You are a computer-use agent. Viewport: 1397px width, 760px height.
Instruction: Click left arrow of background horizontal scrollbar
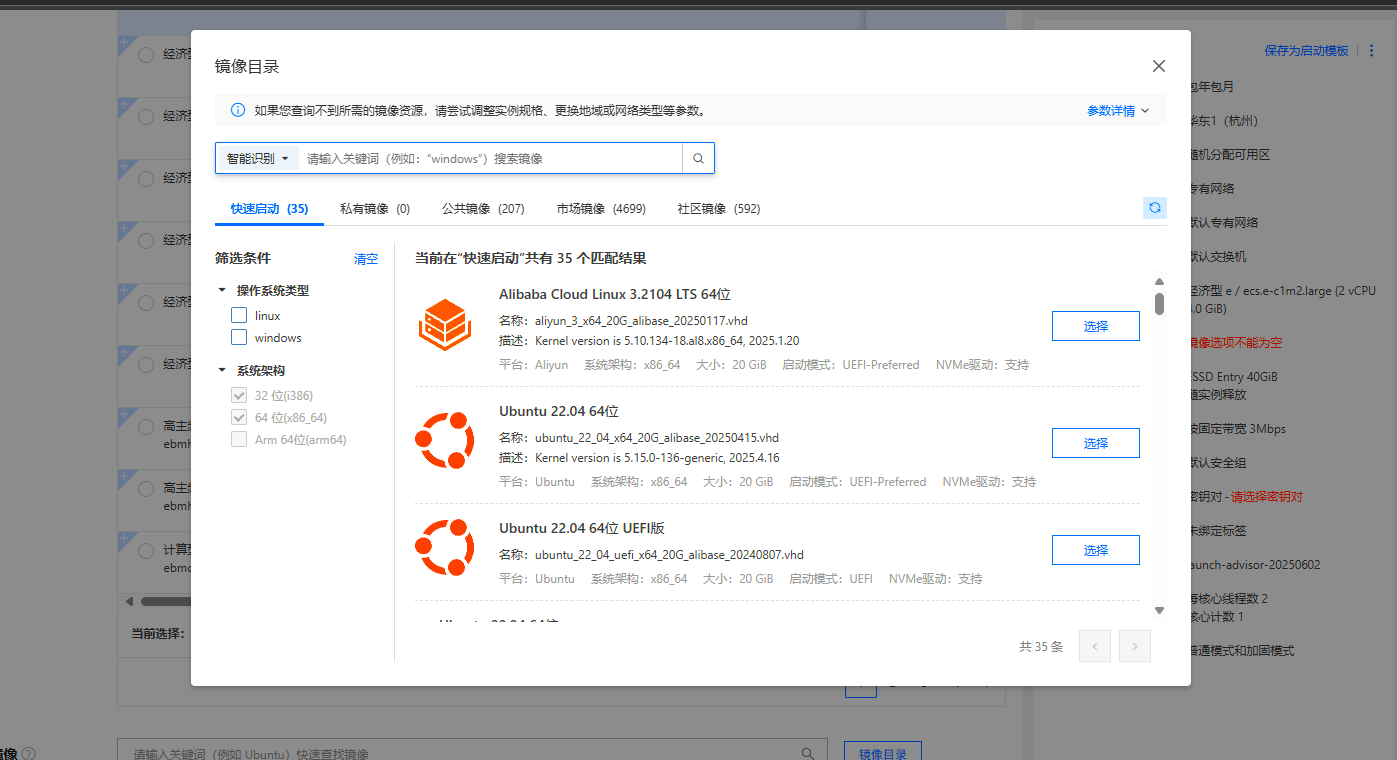[129, 601]
